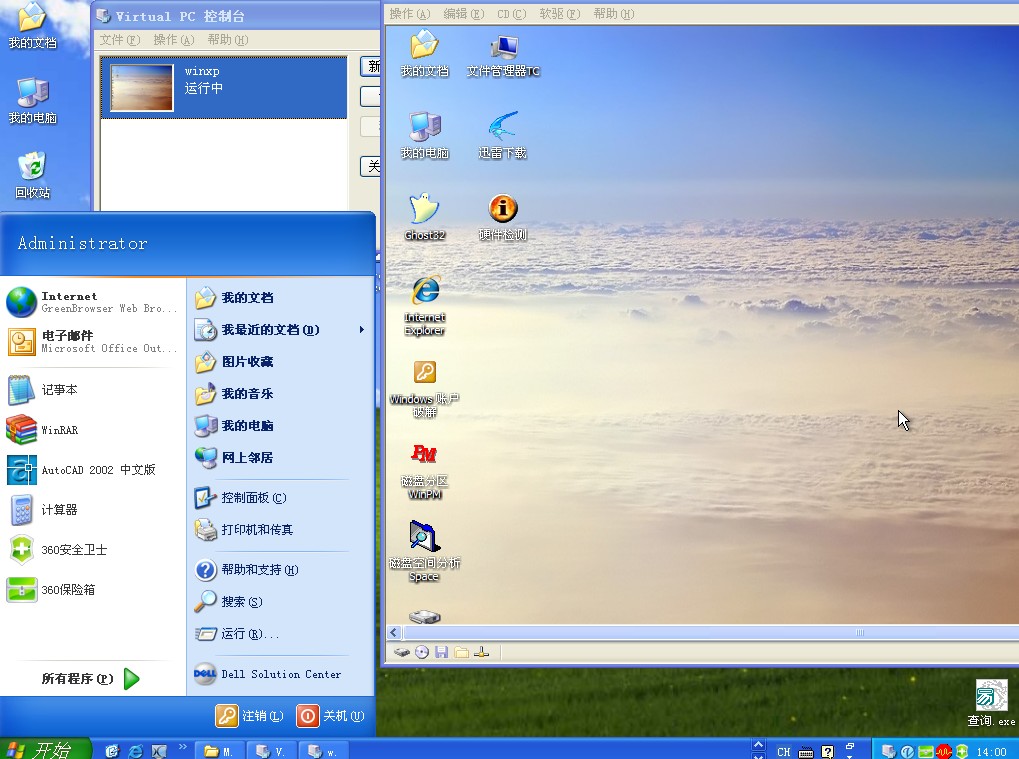Open 帮助 menu in Virtual PC 控制台

tap(227, 40)
